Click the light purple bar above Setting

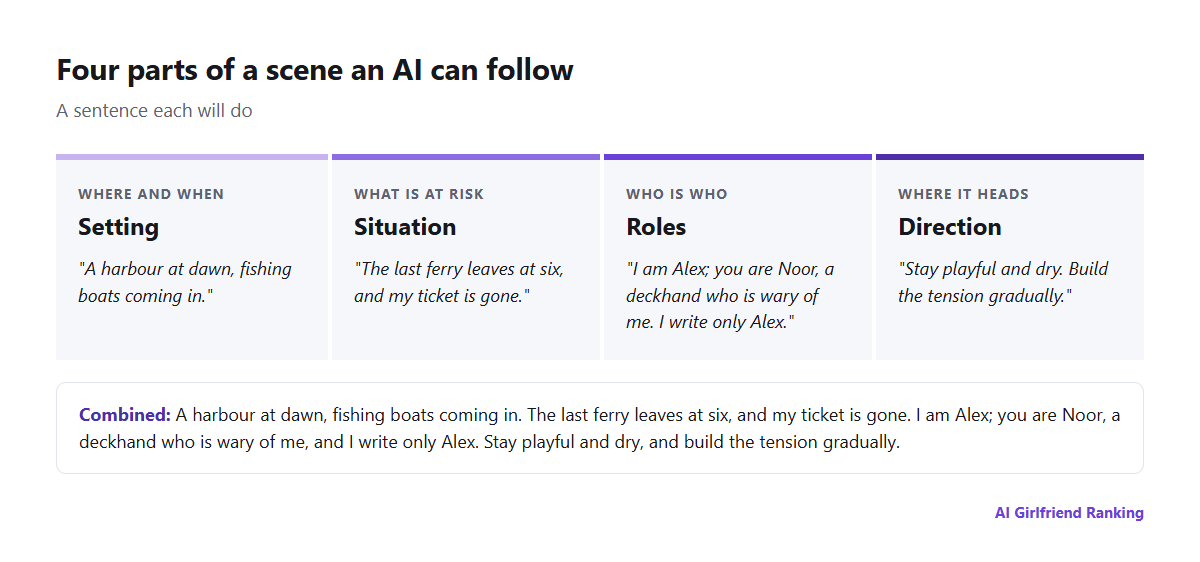(x=192, y=157)
